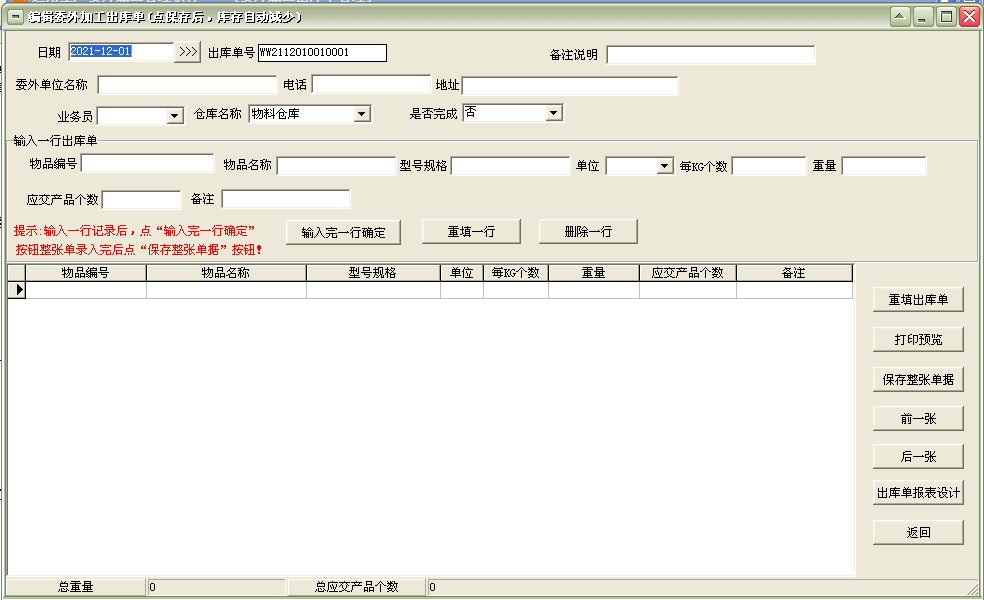Click the 电话 input field
The image size is (984, 600).
point(371,85)
